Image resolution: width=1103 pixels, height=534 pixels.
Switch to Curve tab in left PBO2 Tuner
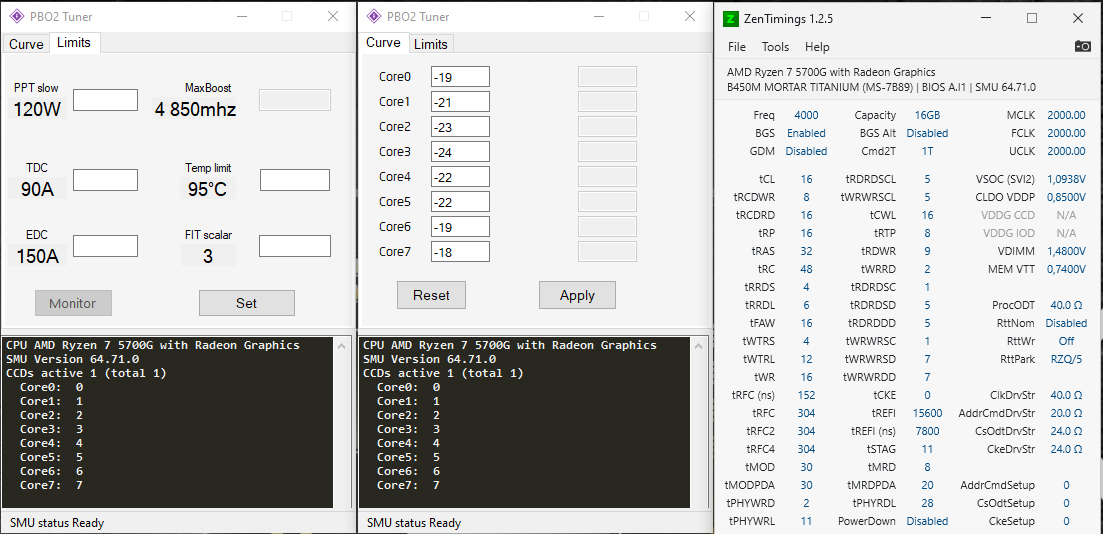tap(26, 44)
